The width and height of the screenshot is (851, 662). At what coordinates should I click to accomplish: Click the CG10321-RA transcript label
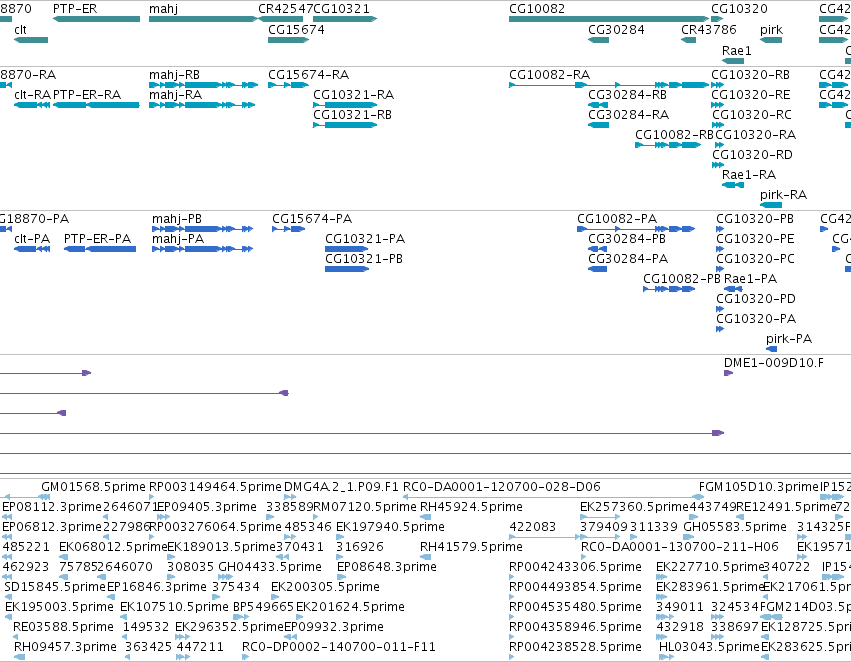click(x=353, y=94)
